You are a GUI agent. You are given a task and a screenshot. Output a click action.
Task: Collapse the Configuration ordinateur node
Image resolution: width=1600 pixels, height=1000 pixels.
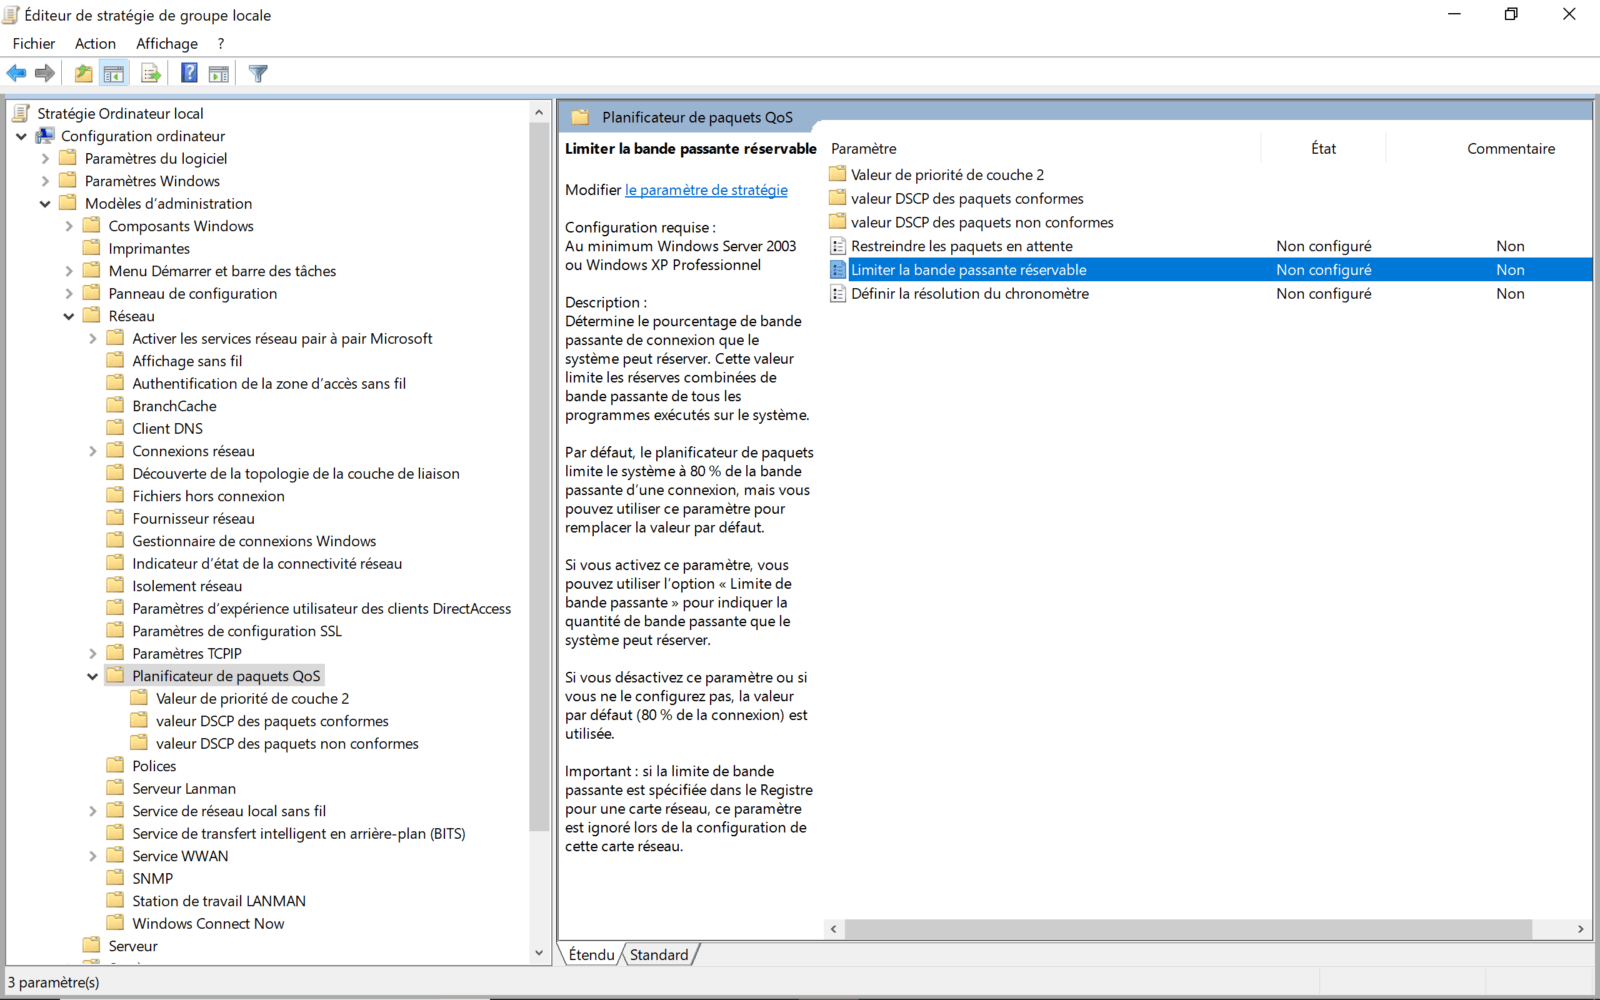pyautogui.click(x=21, y=136)
